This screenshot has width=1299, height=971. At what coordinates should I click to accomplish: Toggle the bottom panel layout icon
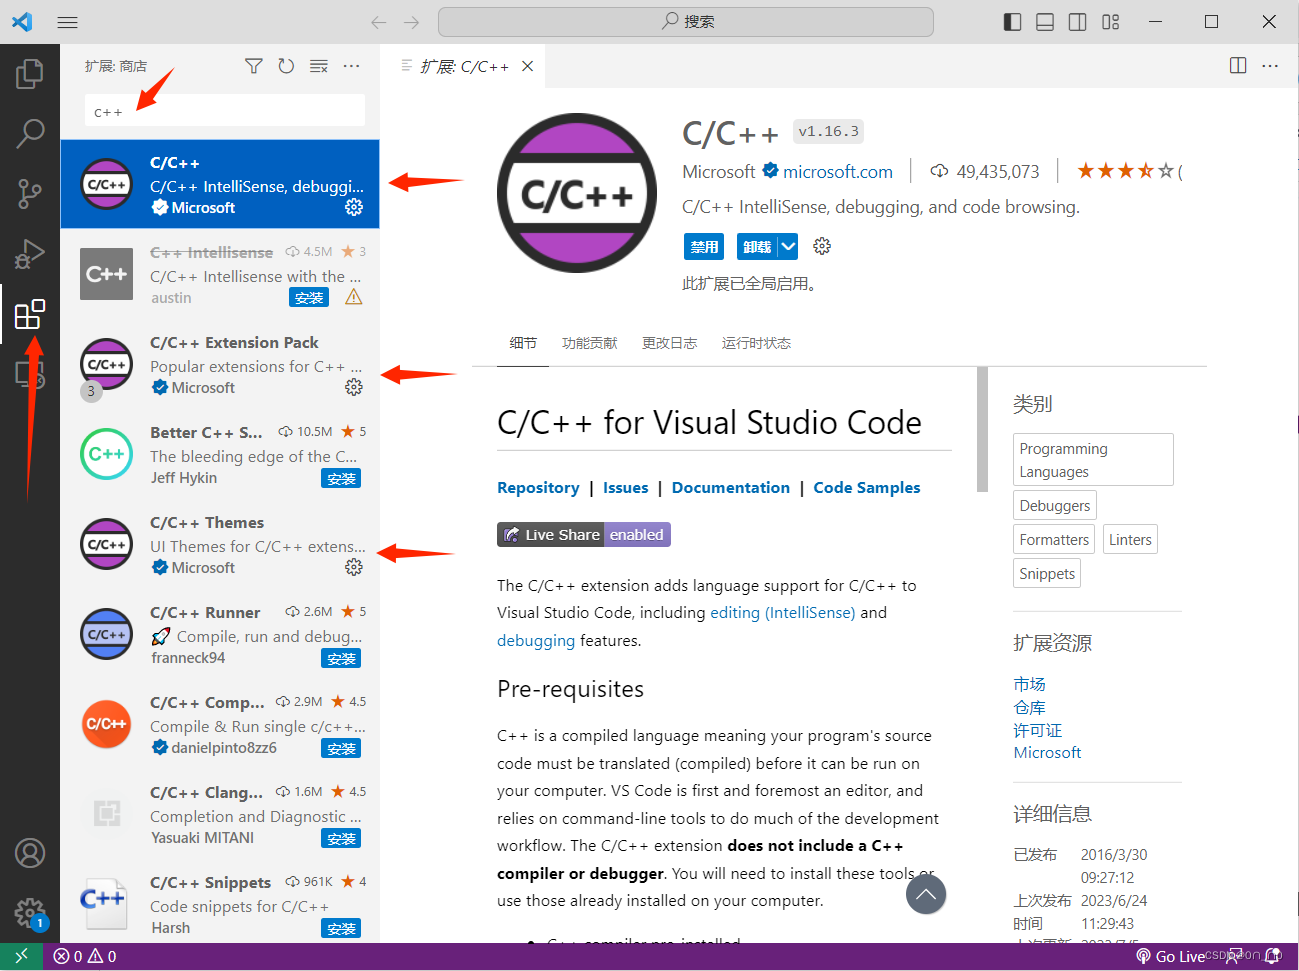(1045, 22)
